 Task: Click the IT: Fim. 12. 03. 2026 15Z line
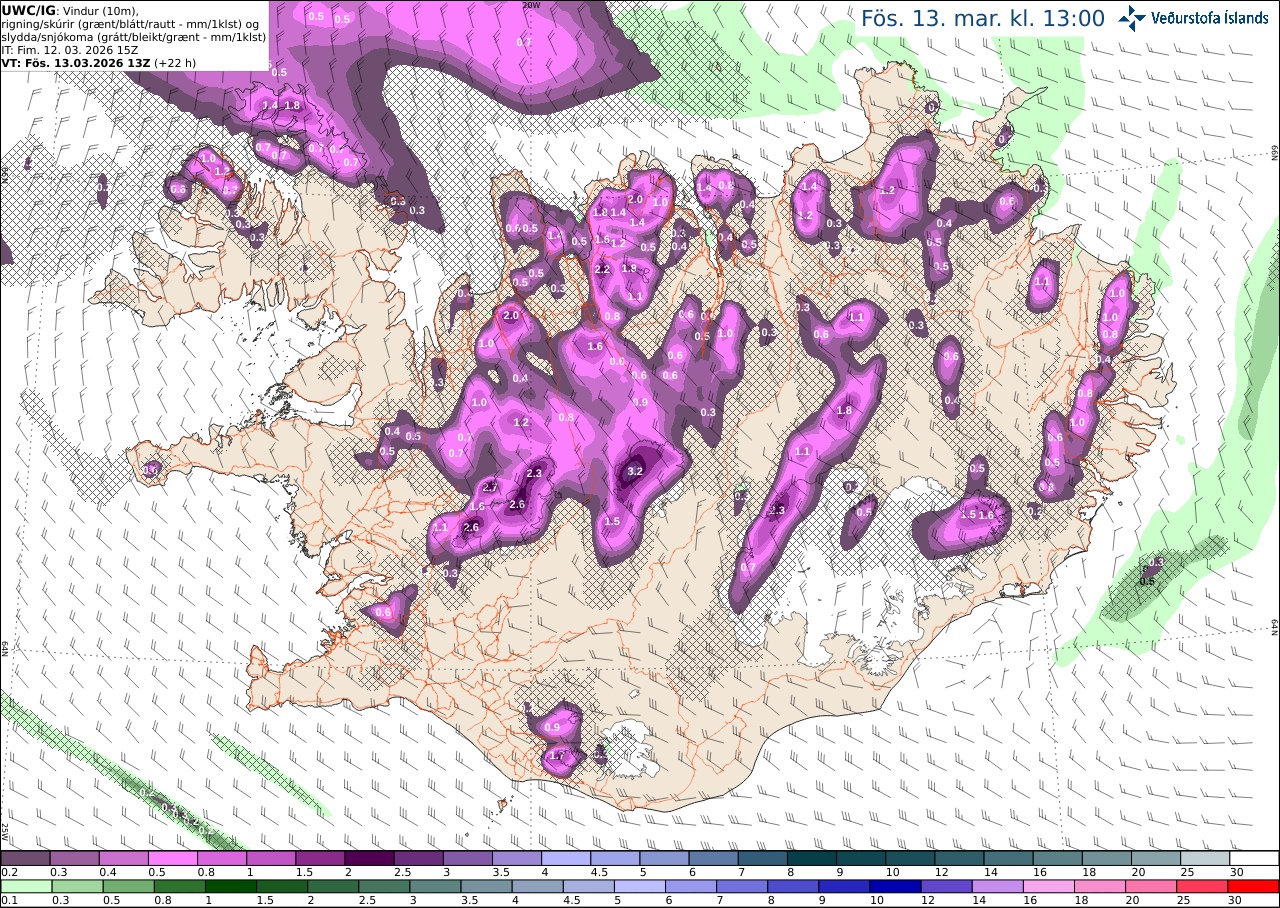coord(70,50)
